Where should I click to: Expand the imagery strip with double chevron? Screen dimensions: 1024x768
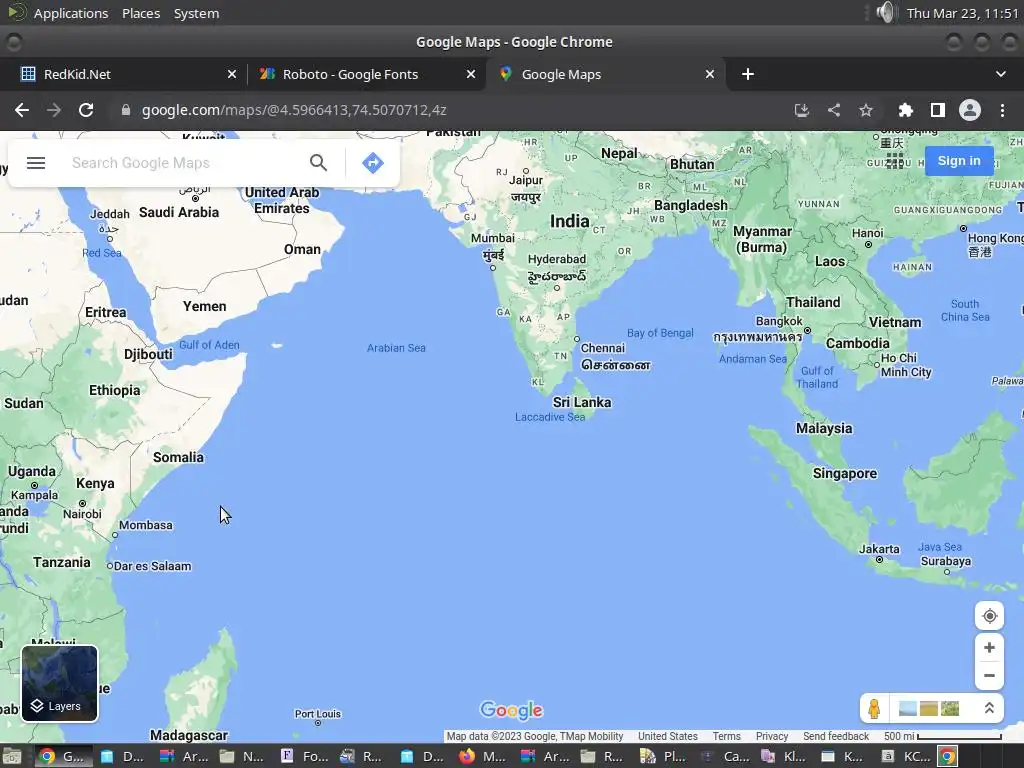coord(989,708)
